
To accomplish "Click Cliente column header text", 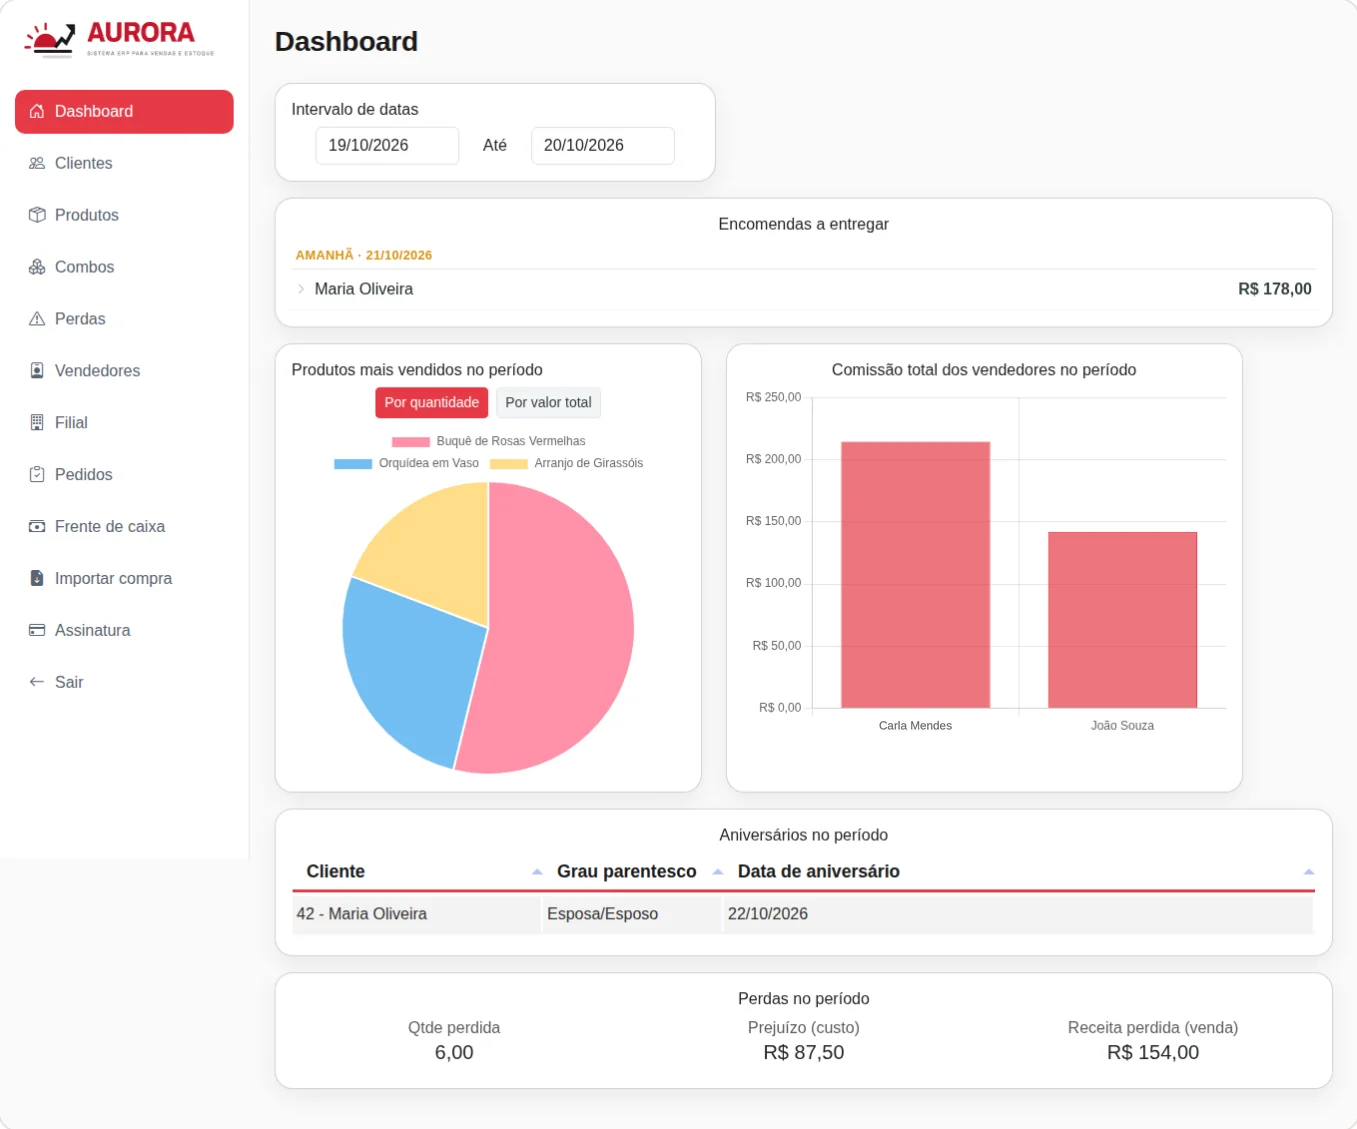I will point(336,871).
